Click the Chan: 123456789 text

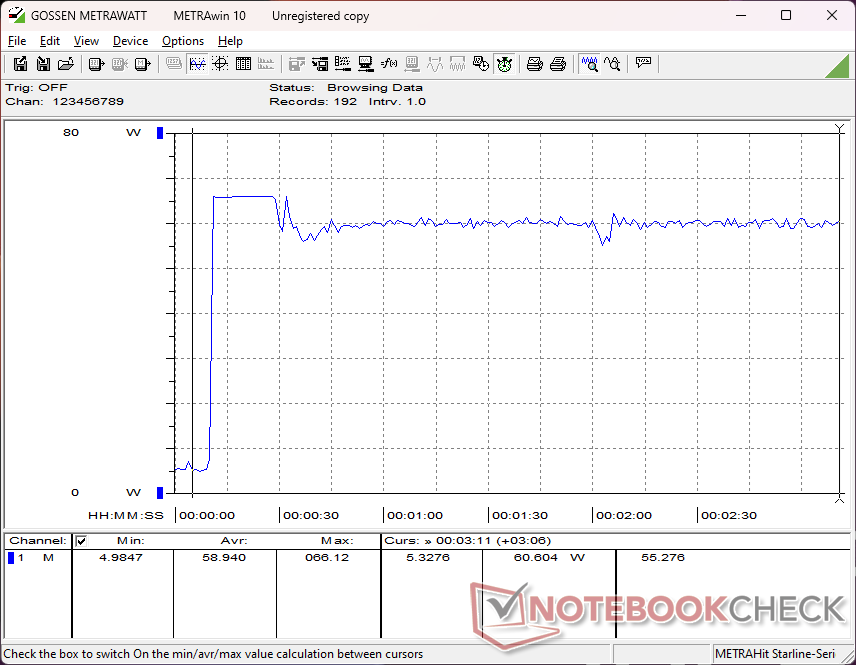64,102
